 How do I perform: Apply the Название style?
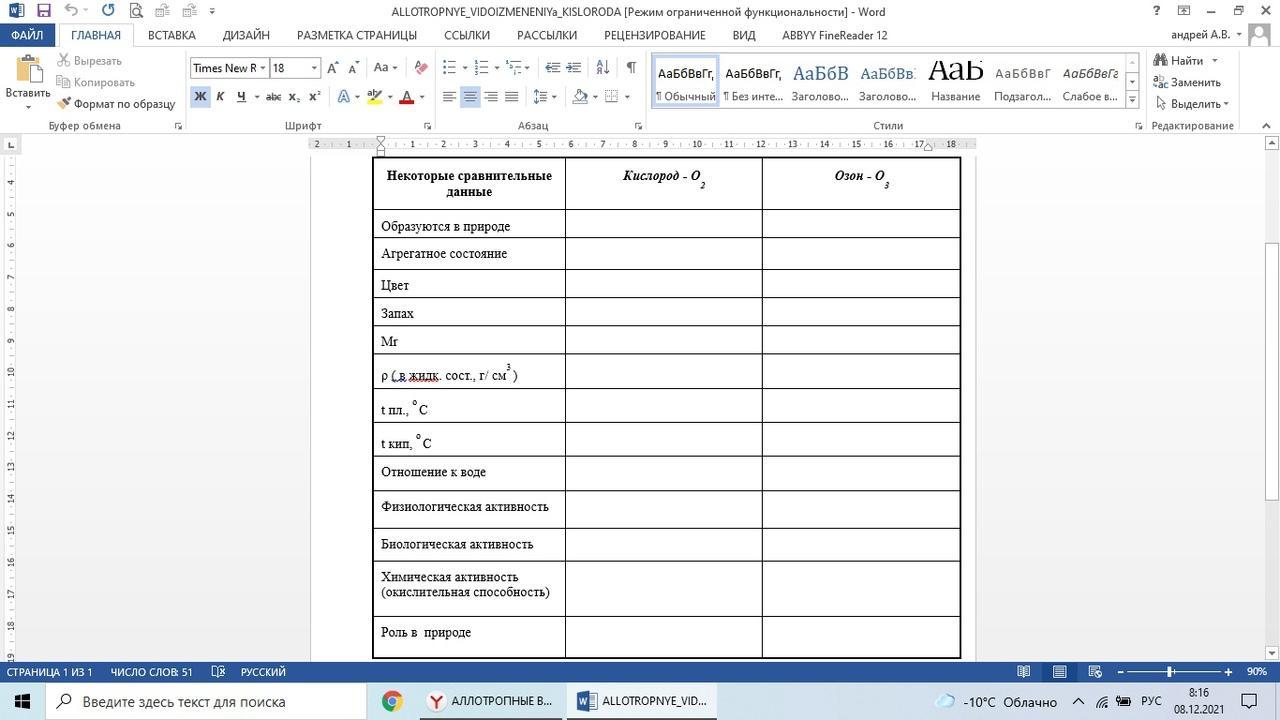click(x=955, y=80)
